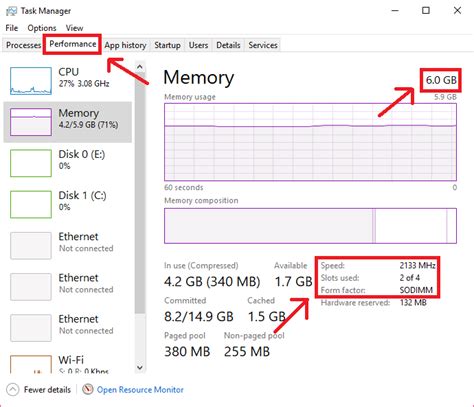
Task: Switch to the Processes tab
Action: pos(23,45)
